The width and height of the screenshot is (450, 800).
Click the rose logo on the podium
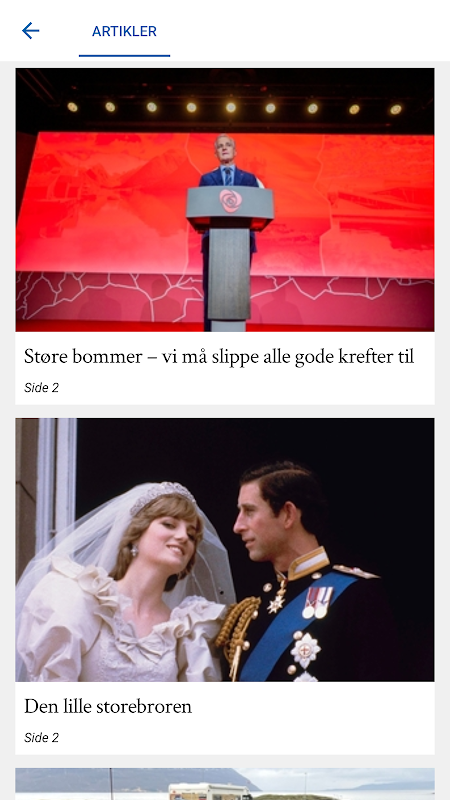pyautogui.click(x=231, y=201)
